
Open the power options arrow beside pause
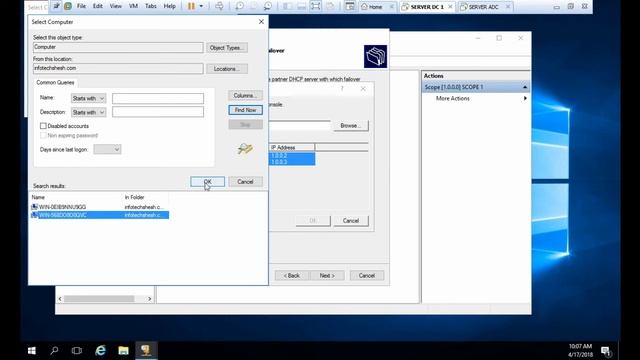point(201,6)
